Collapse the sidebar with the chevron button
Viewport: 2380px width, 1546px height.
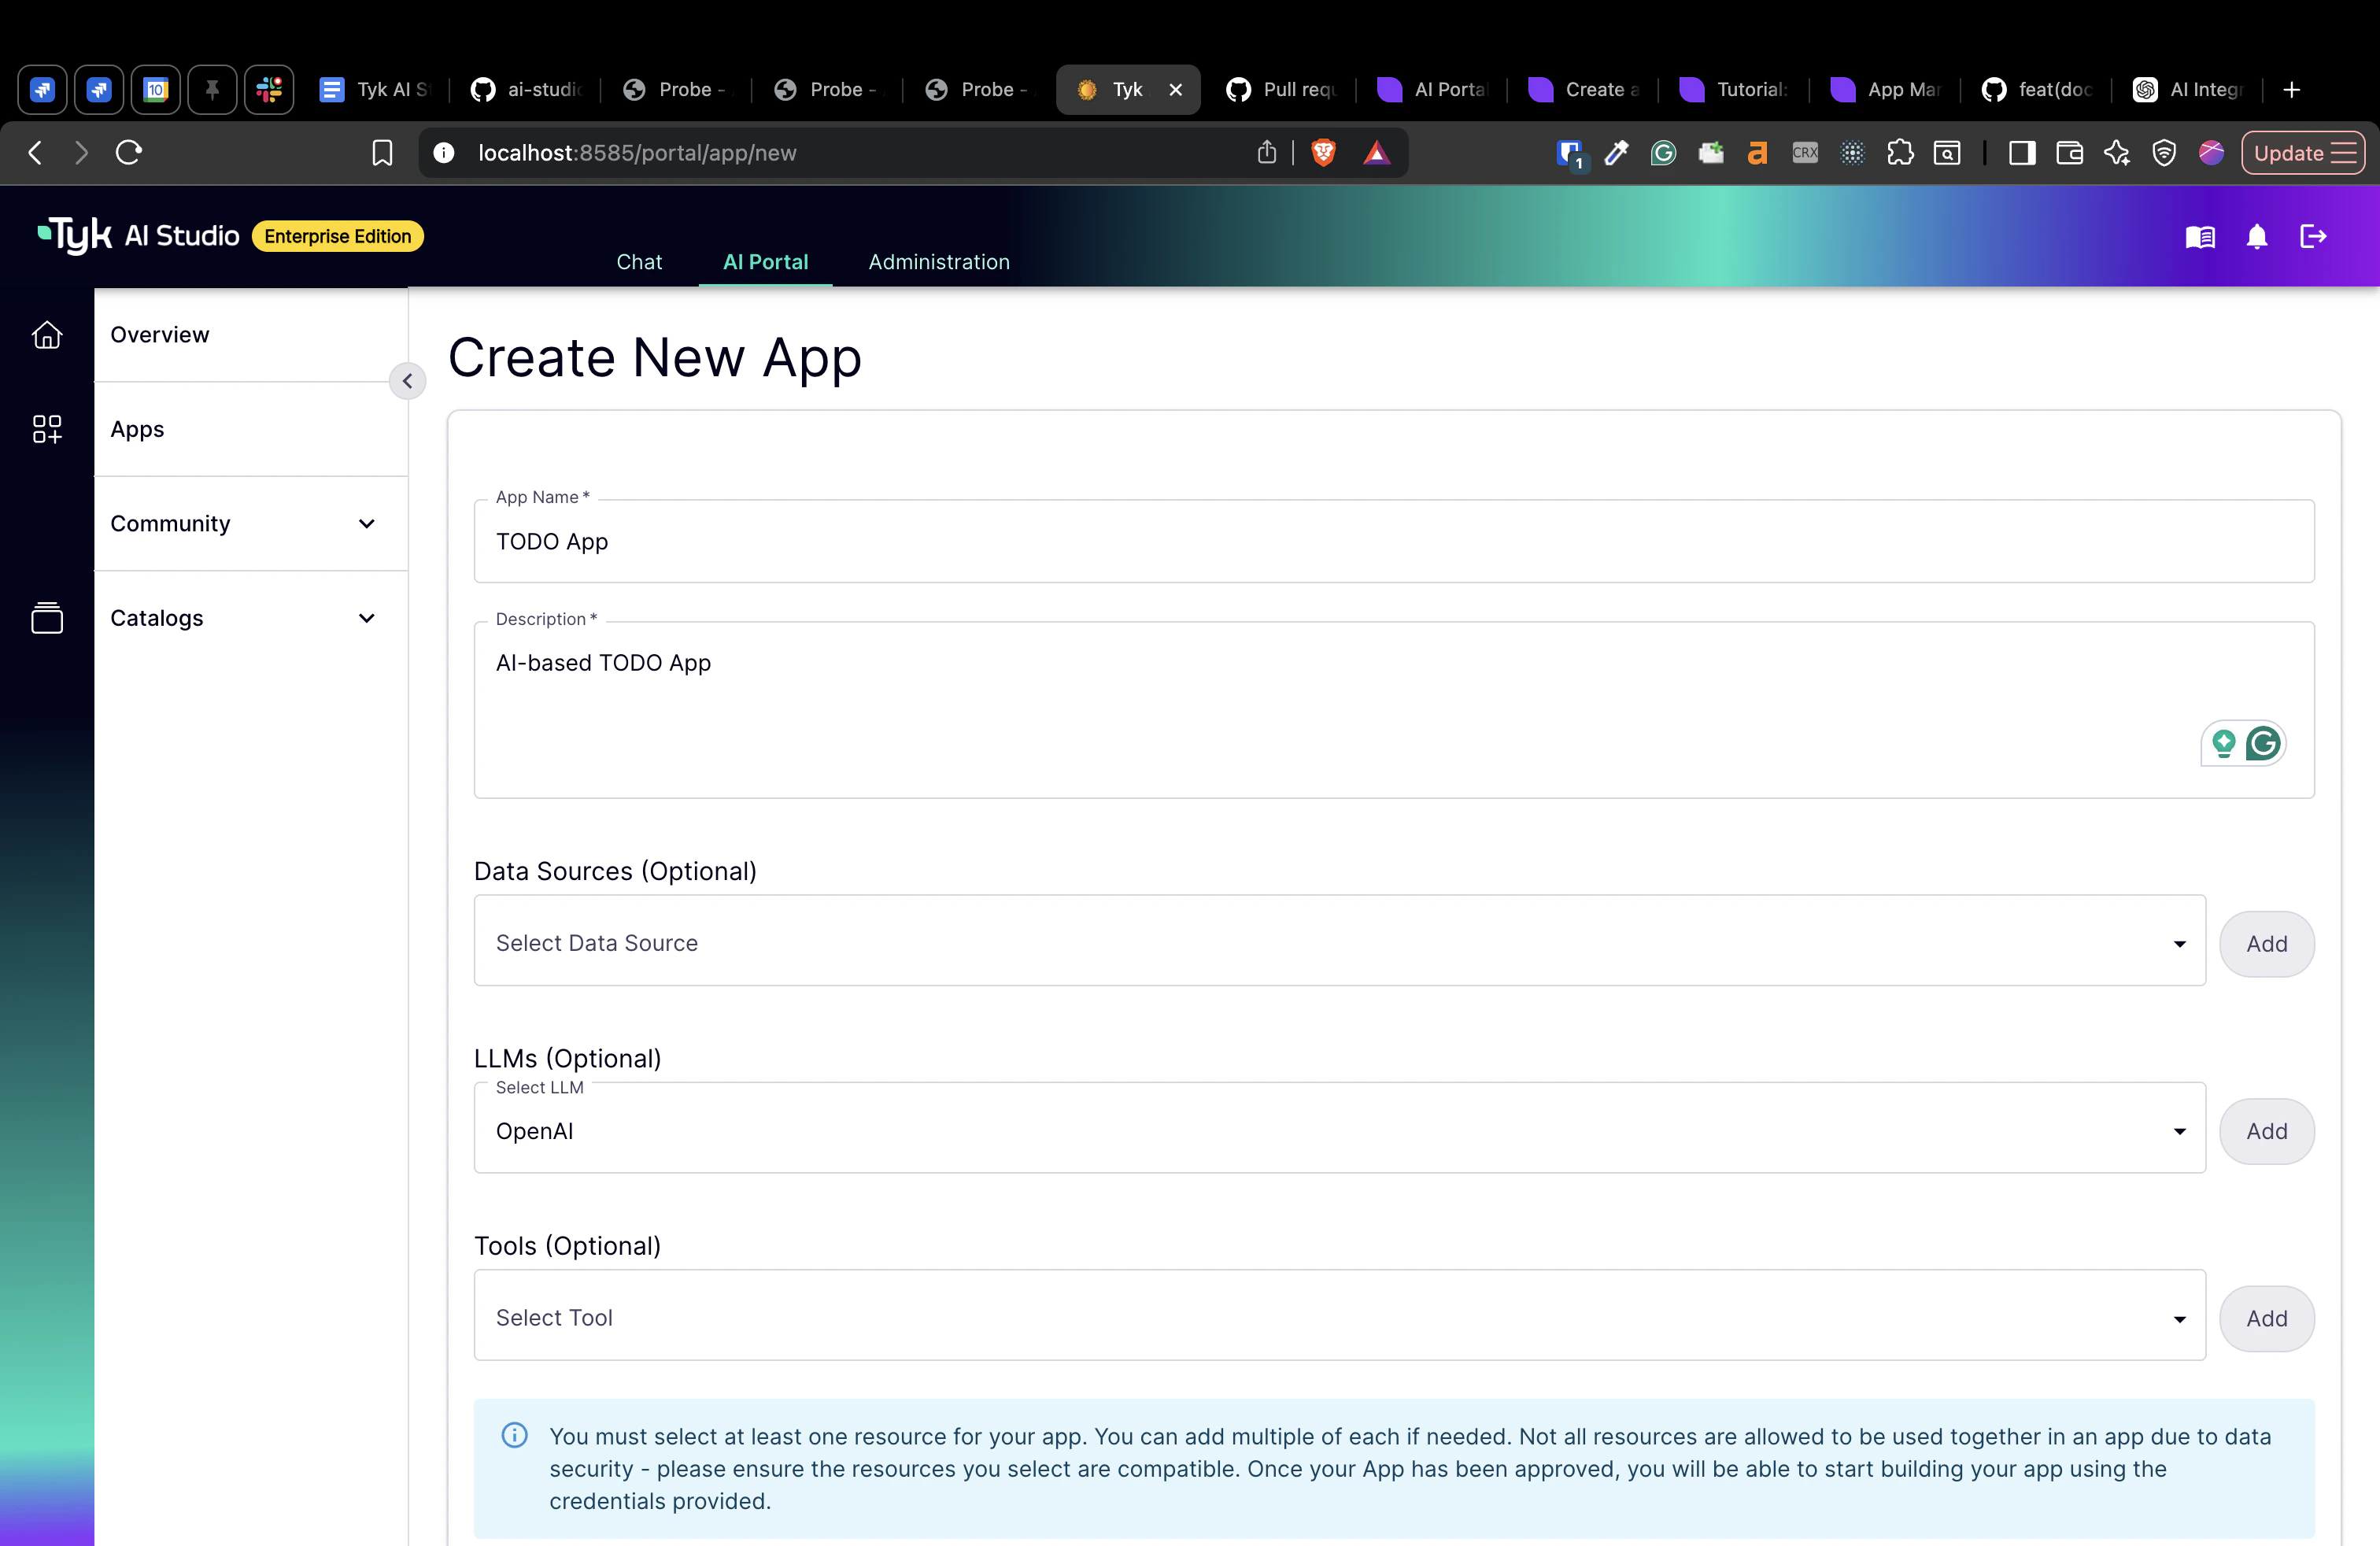(408, 381)
